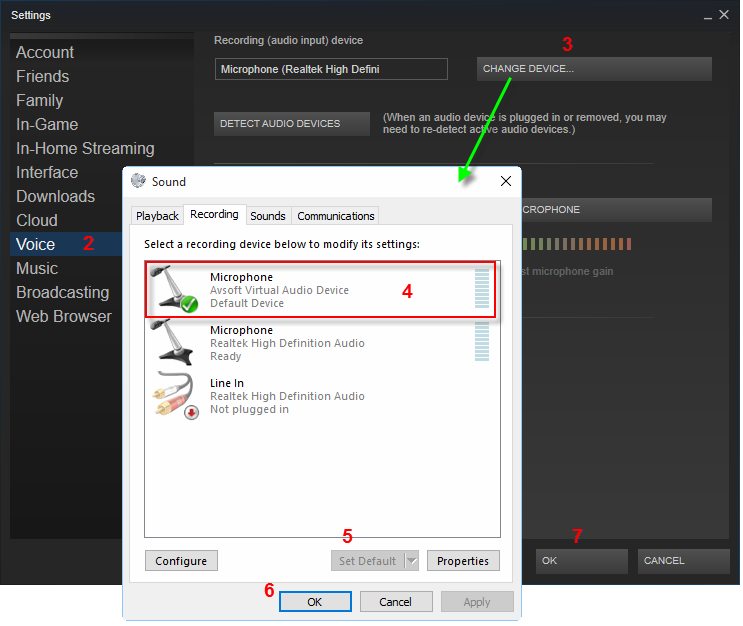Viewport: 743px width, 626px height.
Task: Click the Steam microphone level meter
Action: 577,244
